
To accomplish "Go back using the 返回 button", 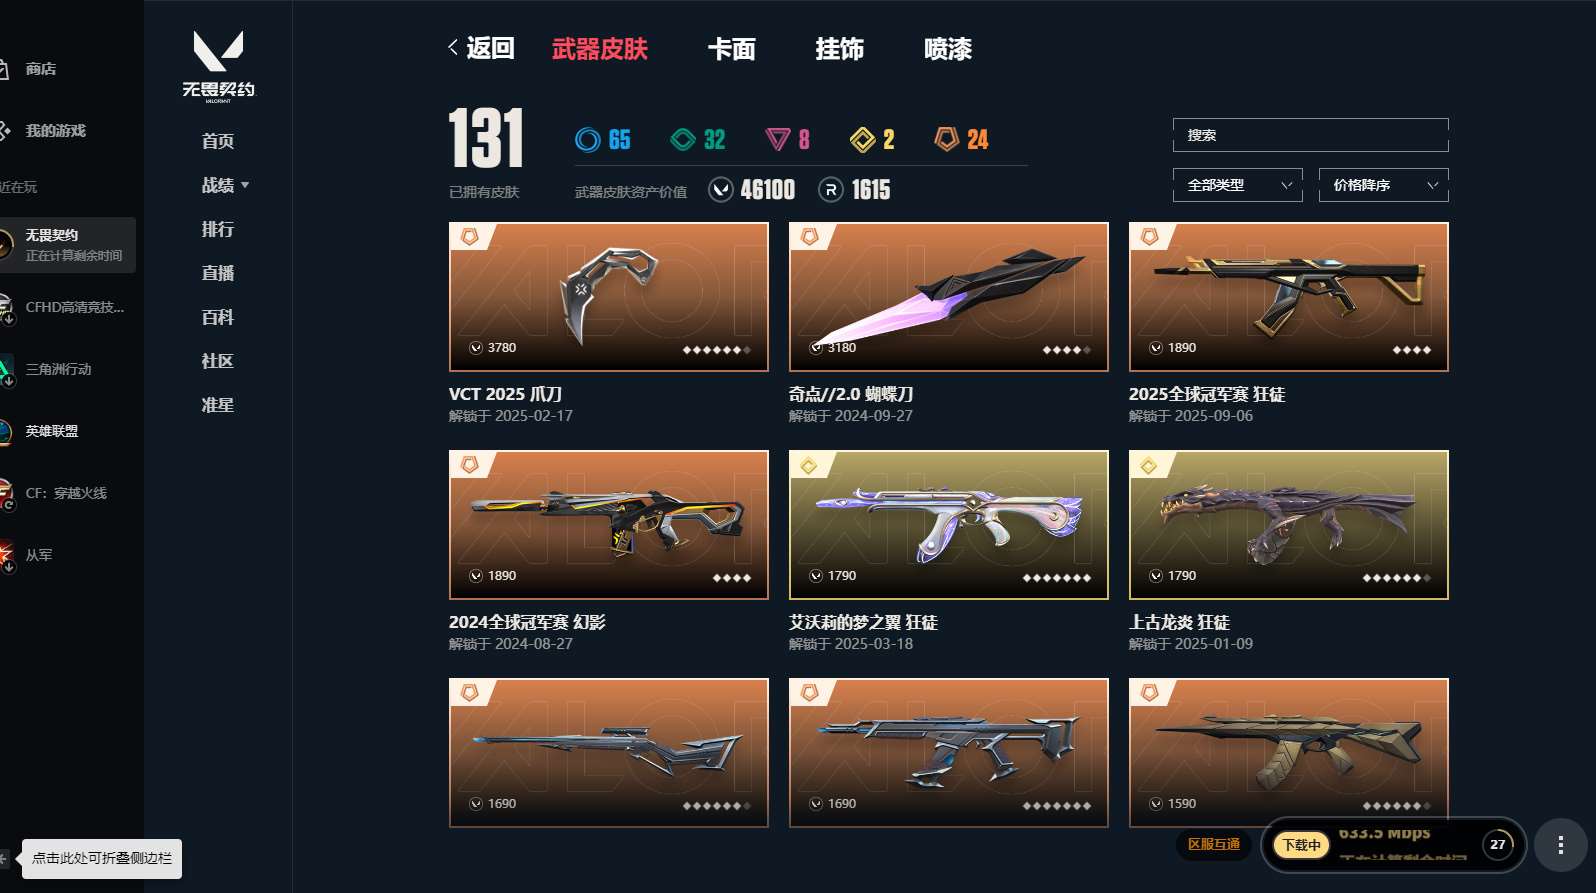I will 481,48.
